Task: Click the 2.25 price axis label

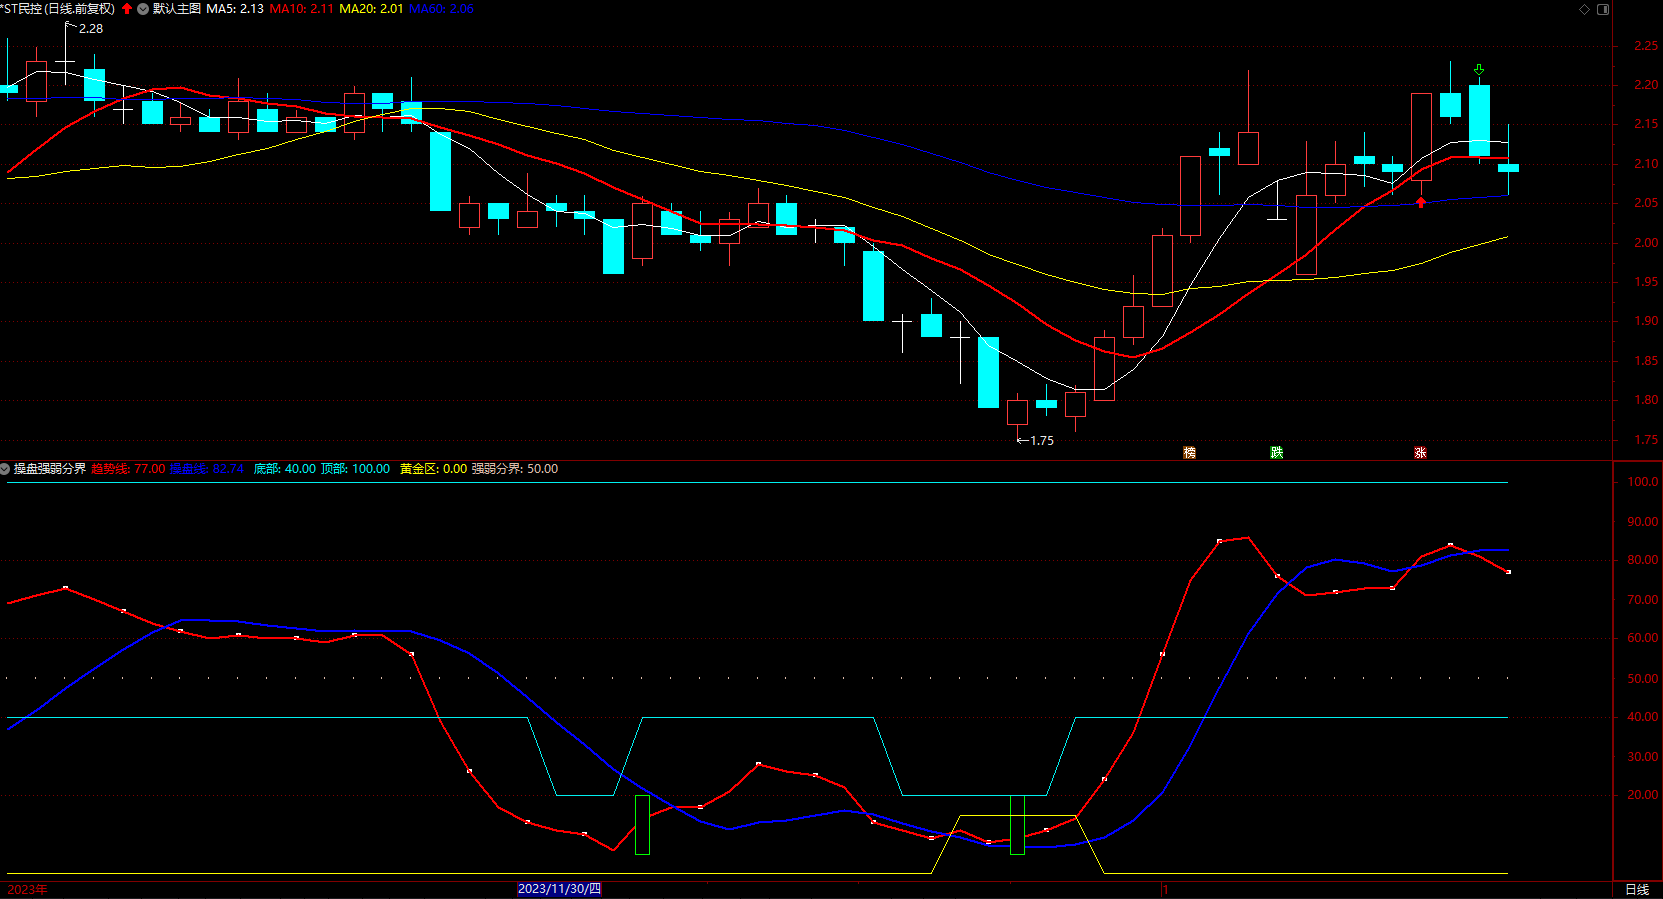Action: pos(1646,46)
